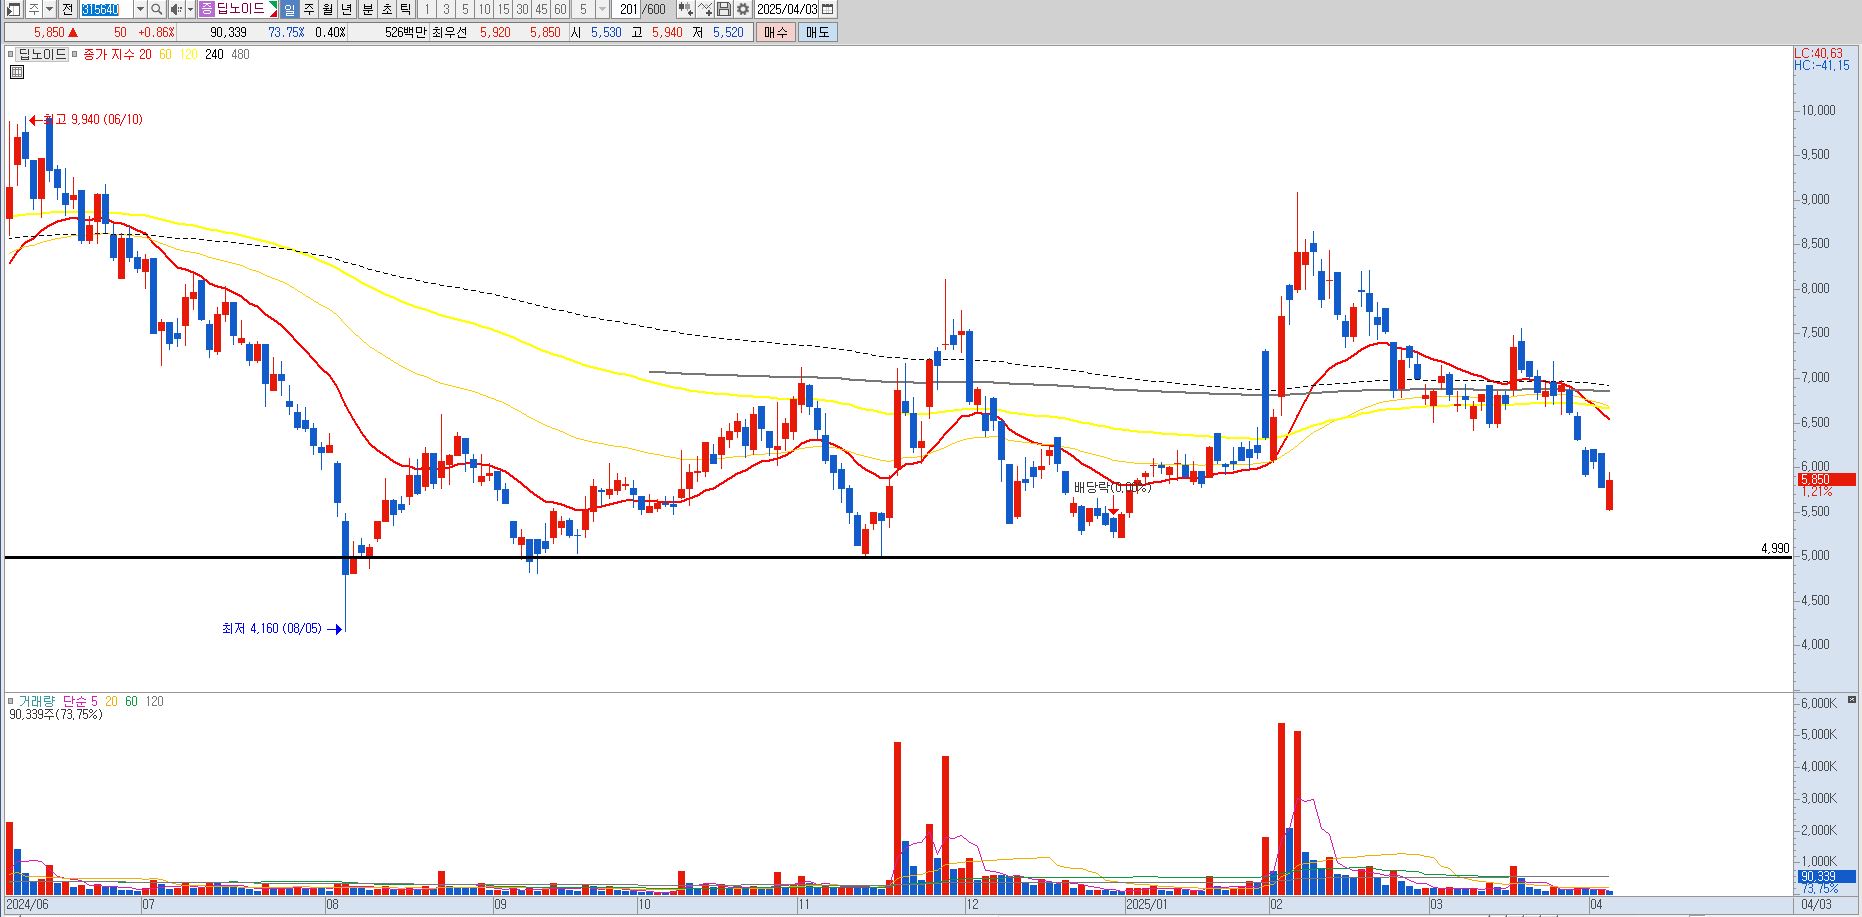Viewport: 1862px width, 917px height.
Task: Choose the 60 interval preset
Action: pyautogui.click(x=560, y=9)
